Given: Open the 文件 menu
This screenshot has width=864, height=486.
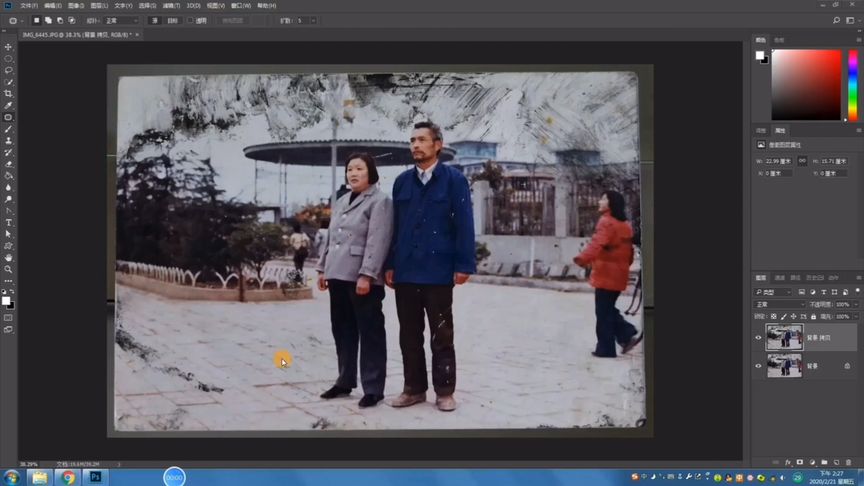Looking at the screenshot, I should pyautogui.click(x=29, y=6).
